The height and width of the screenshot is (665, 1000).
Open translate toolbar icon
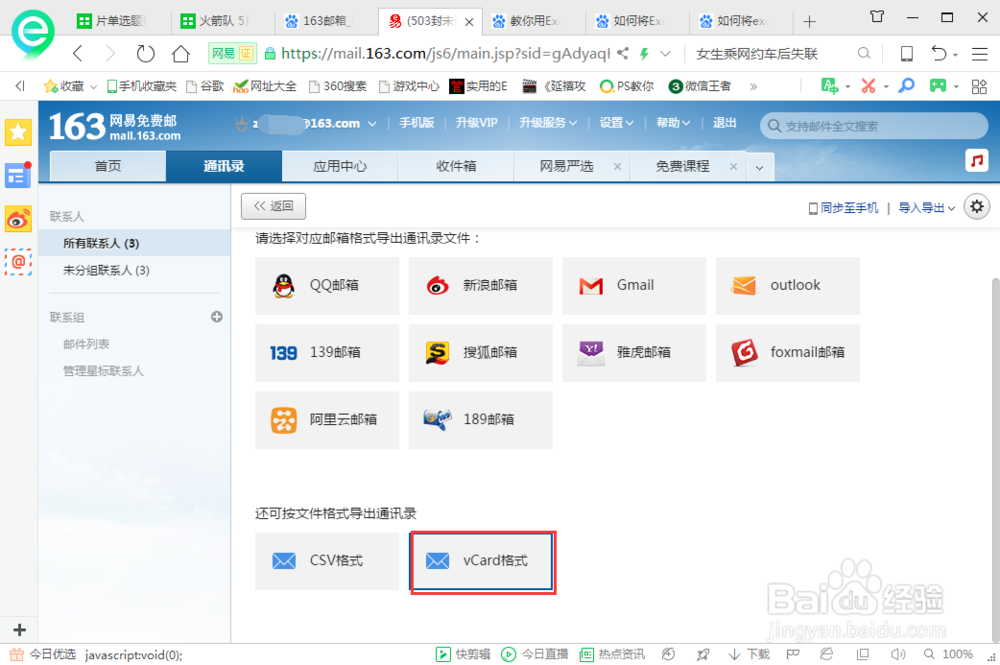point(830,86)
